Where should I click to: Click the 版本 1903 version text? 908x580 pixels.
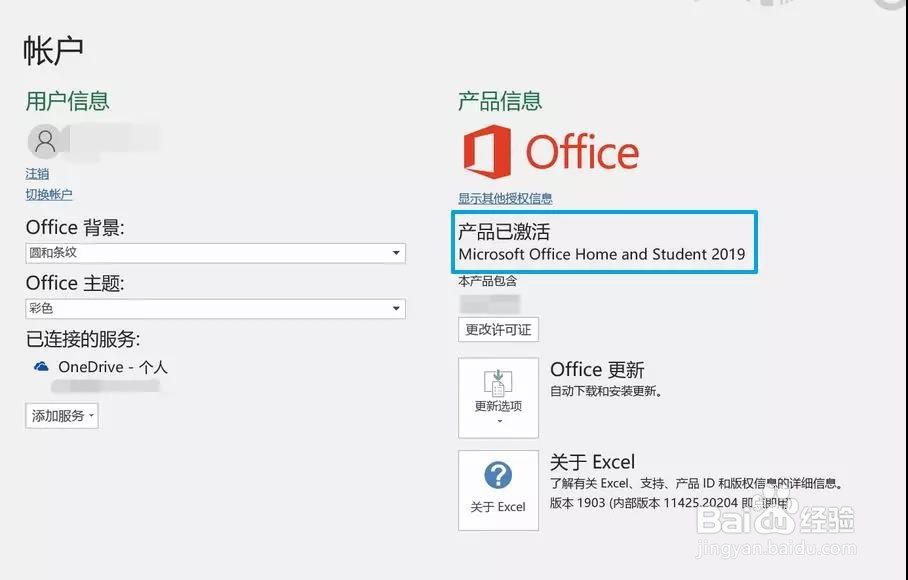[x=671, y=503]
